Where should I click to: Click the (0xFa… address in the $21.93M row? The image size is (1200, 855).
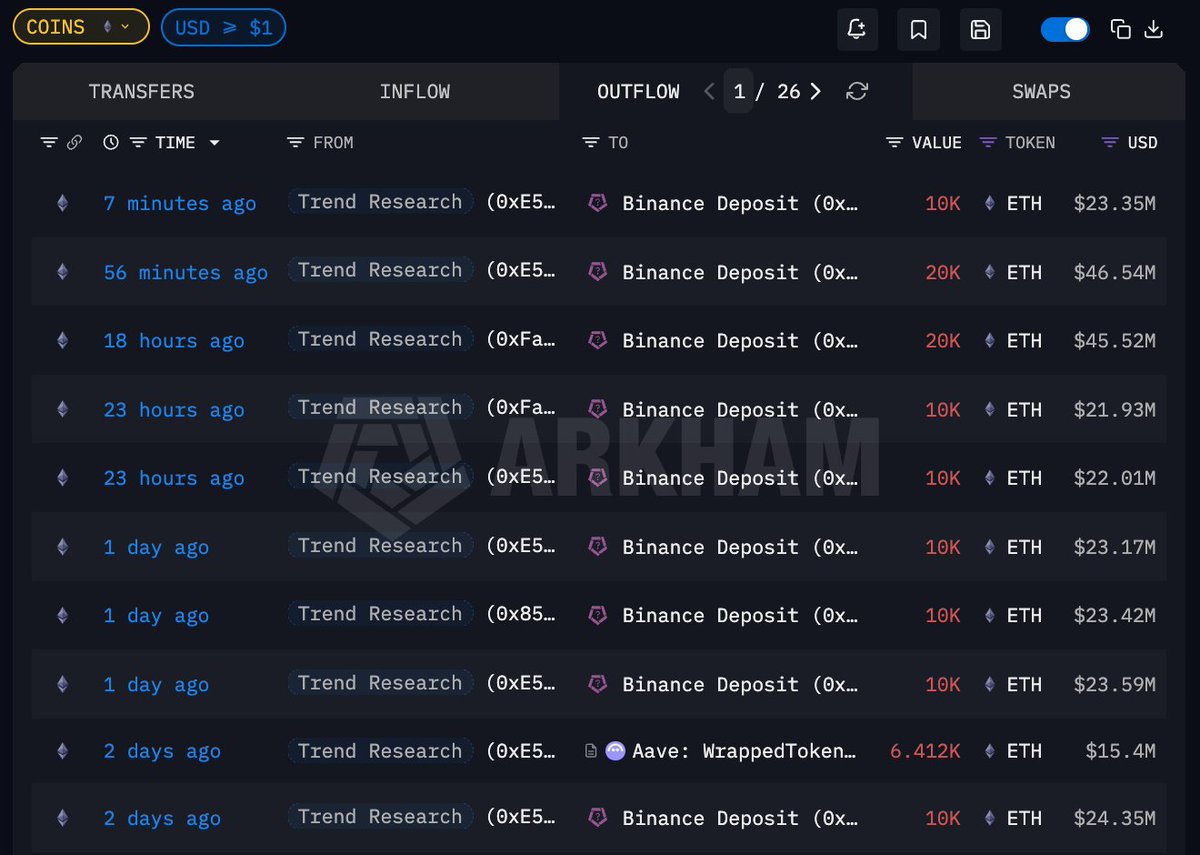(521, 408)
